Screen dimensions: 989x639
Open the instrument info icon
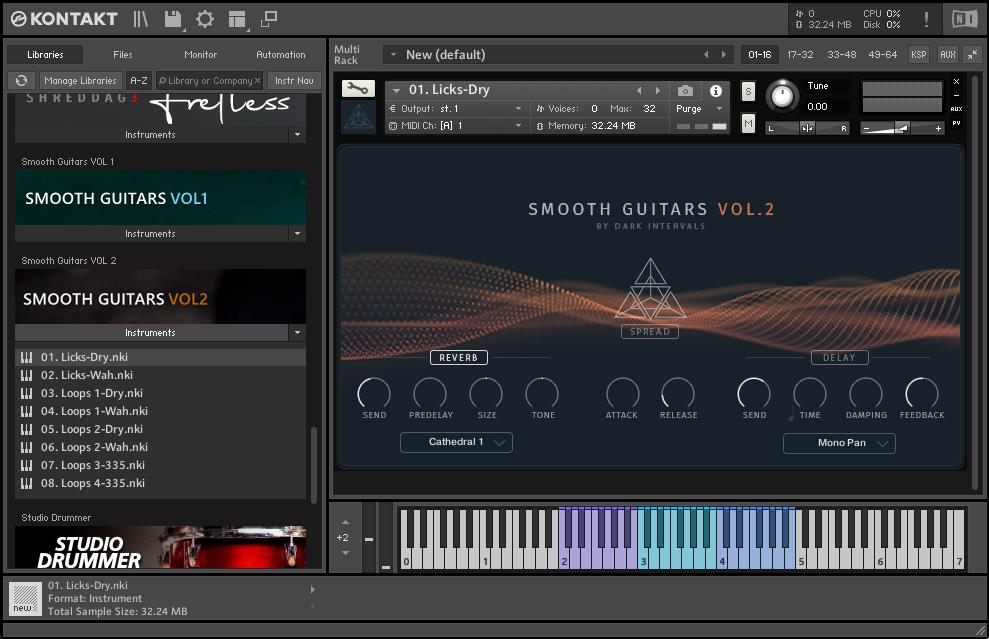click(x=715, y=91)
